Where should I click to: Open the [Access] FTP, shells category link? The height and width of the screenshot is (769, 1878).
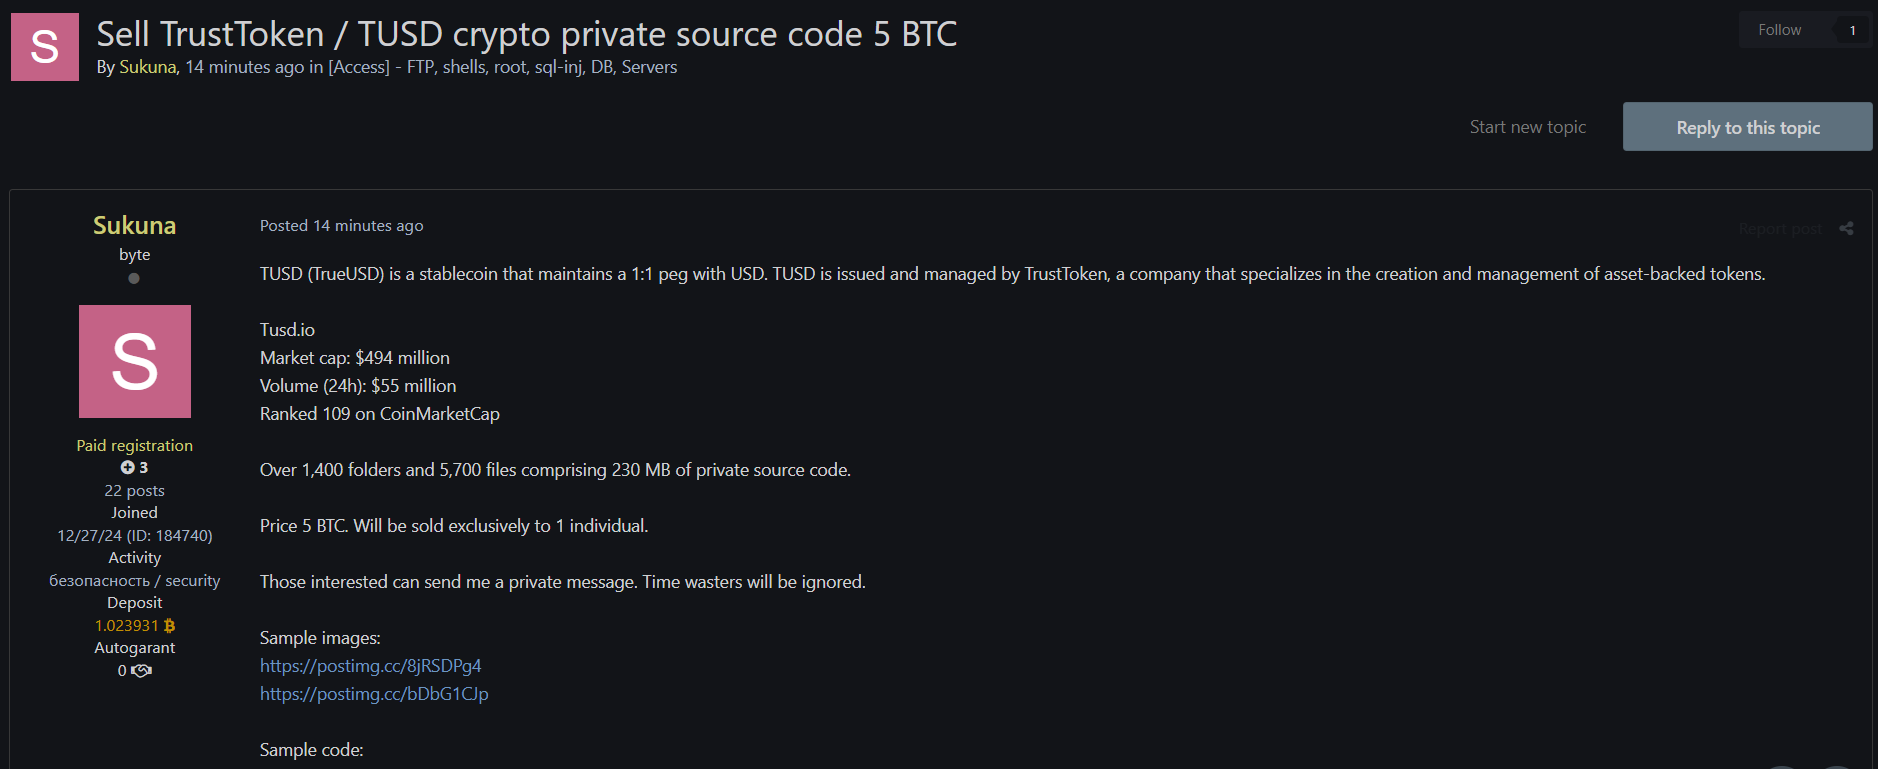pyautogui.click(x=502, y=67)
